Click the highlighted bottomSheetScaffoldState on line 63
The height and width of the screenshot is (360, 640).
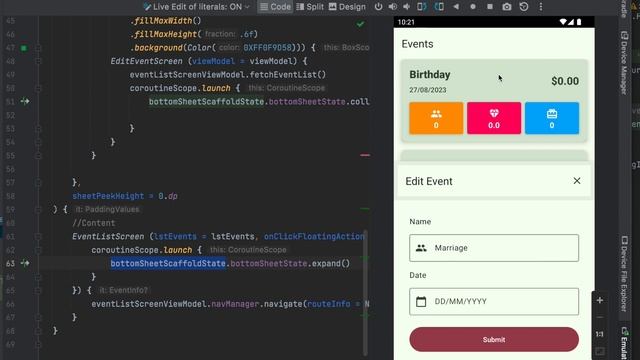click(x=168, y=263)
